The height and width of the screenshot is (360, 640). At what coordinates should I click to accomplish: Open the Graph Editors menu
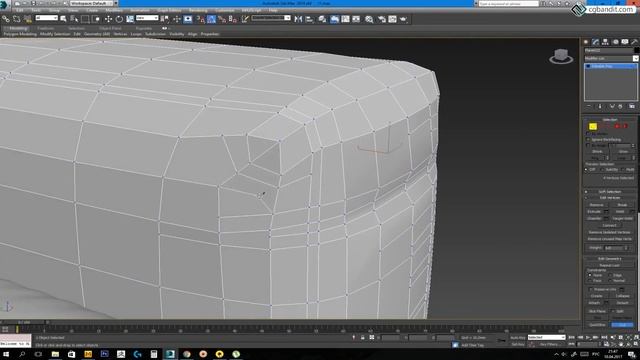[169, 10]
